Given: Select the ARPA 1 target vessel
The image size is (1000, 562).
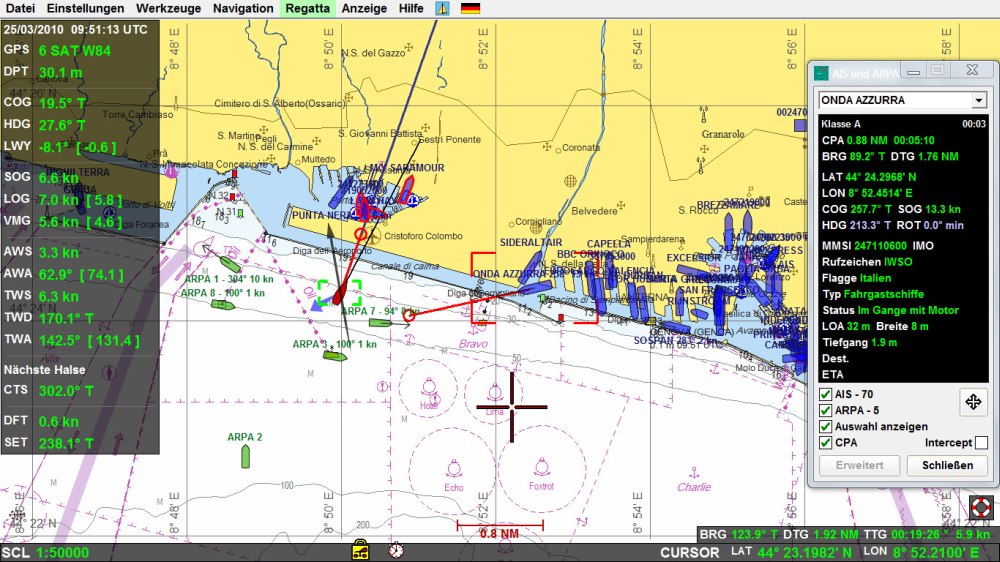Looking at the screenshot, I should coord(230,263).
